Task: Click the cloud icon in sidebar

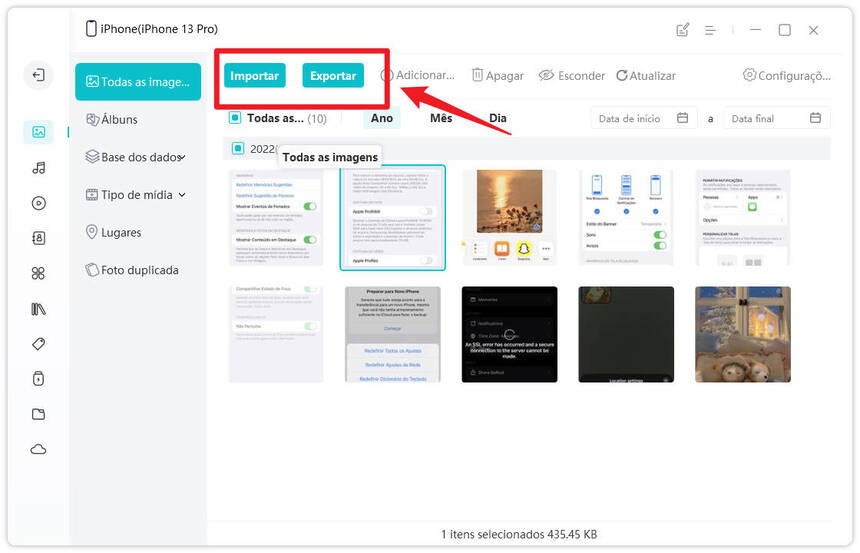Action: pos(38,449)
